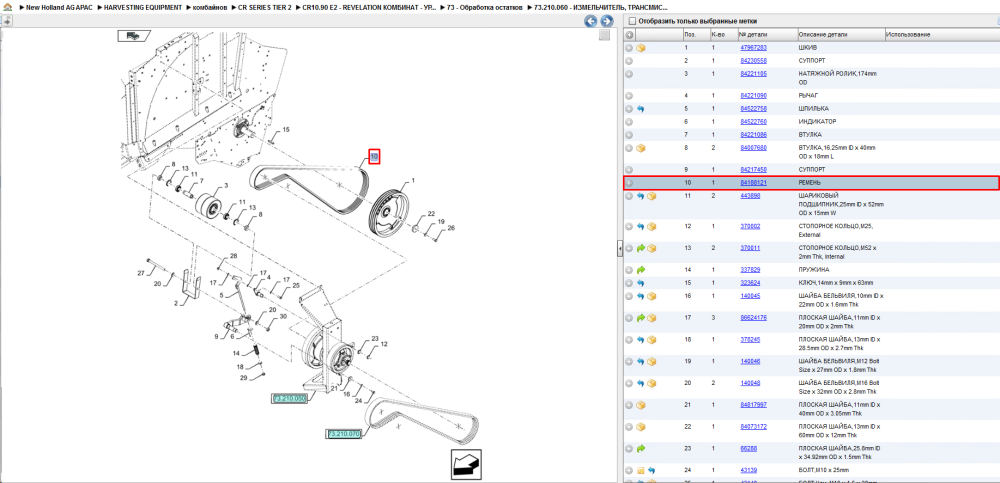
Task: Click package icon in row 370002
Action: (651, 227)
